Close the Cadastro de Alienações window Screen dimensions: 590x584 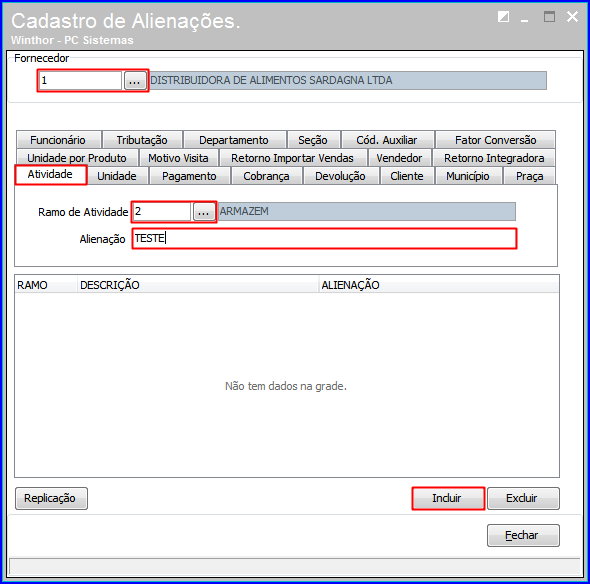pos(572,17)
